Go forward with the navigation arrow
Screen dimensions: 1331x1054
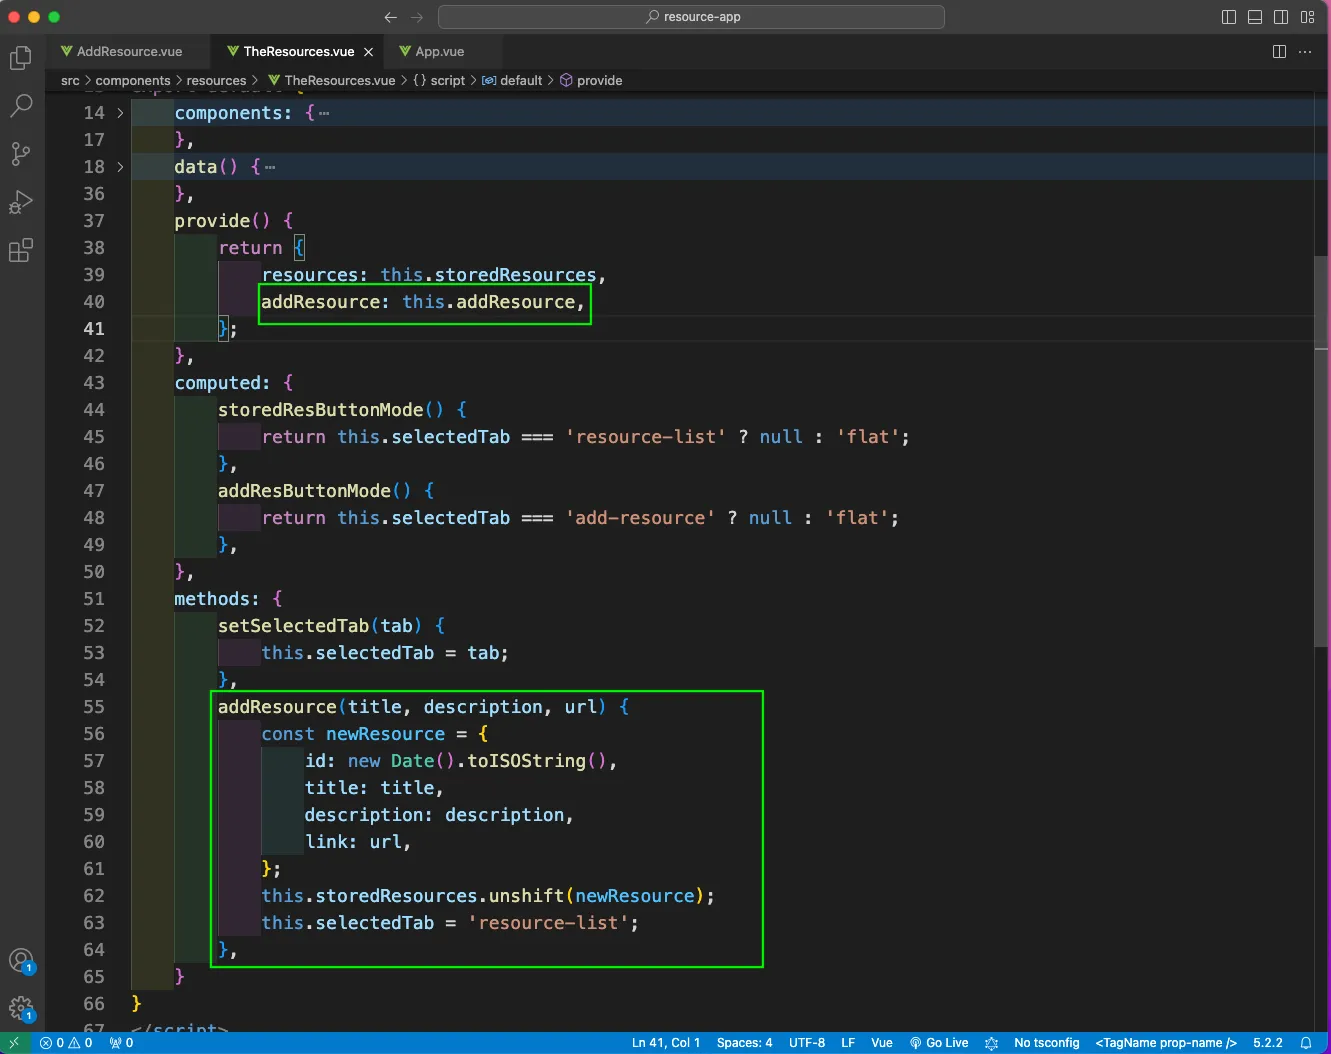[417, 17]
